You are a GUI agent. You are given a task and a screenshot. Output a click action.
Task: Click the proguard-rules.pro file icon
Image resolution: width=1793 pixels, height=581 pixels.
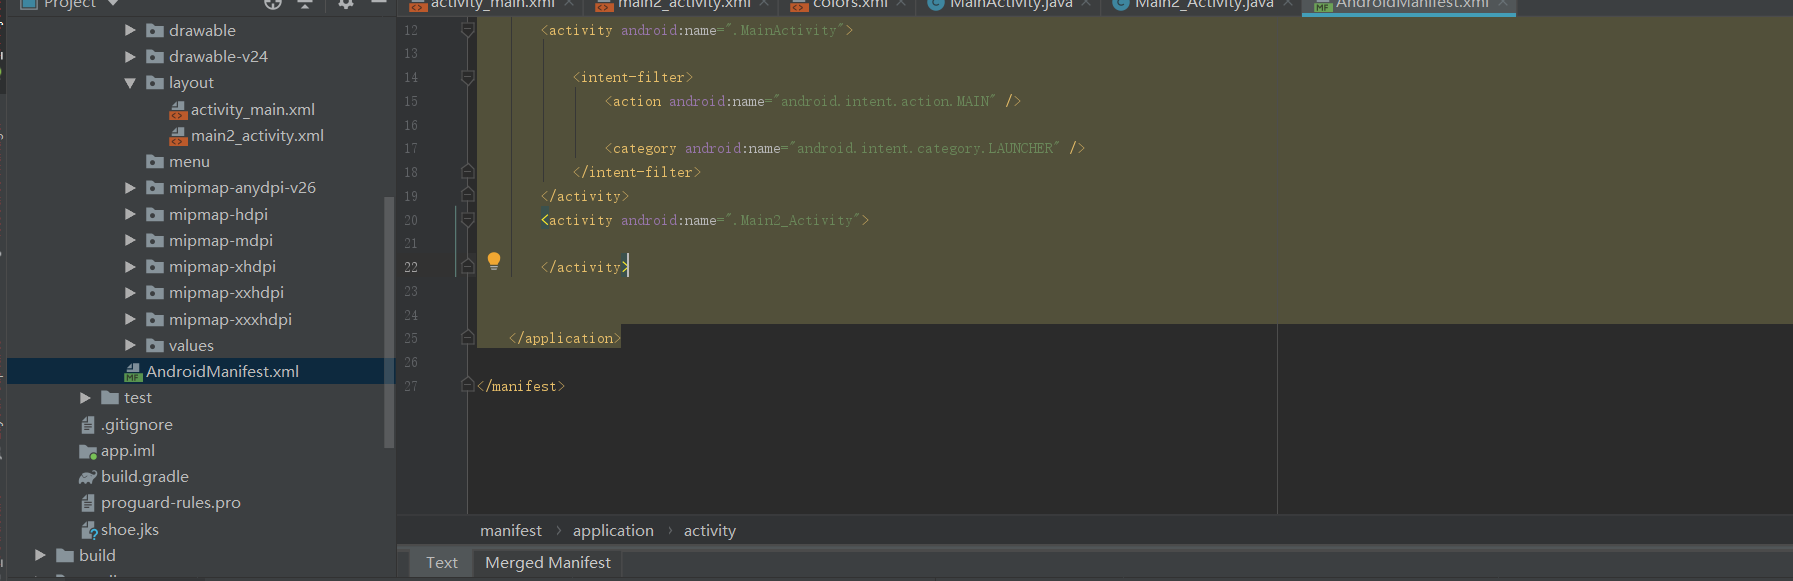pos(88,503)
